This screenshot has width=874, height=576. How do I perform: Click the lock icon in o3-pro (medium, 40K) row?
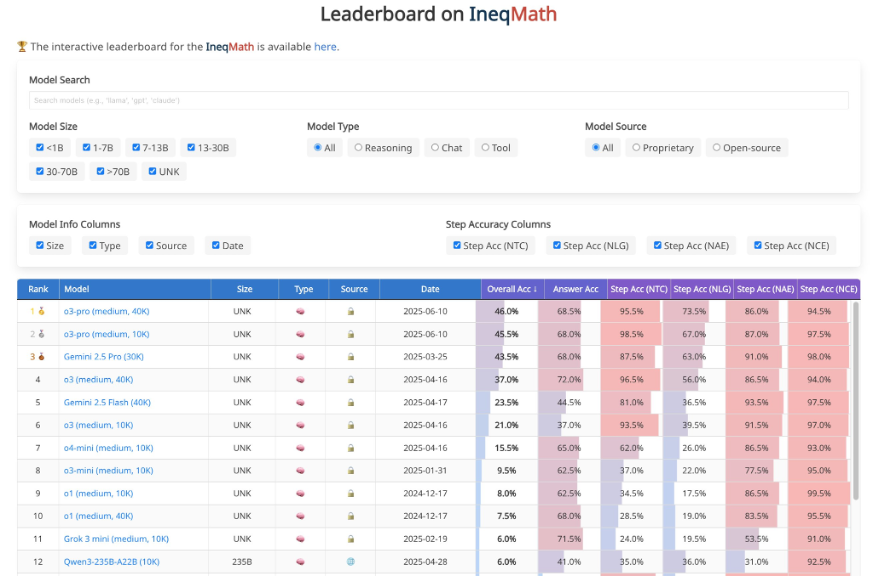tap(351, 312)
